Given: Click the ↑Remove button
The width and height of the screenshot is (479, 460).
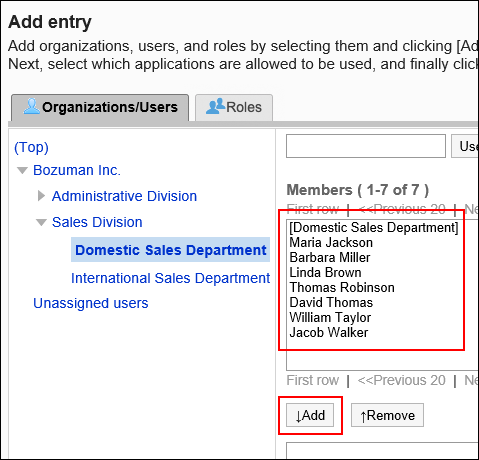Looking at the screenshot, I should [387, 415].
